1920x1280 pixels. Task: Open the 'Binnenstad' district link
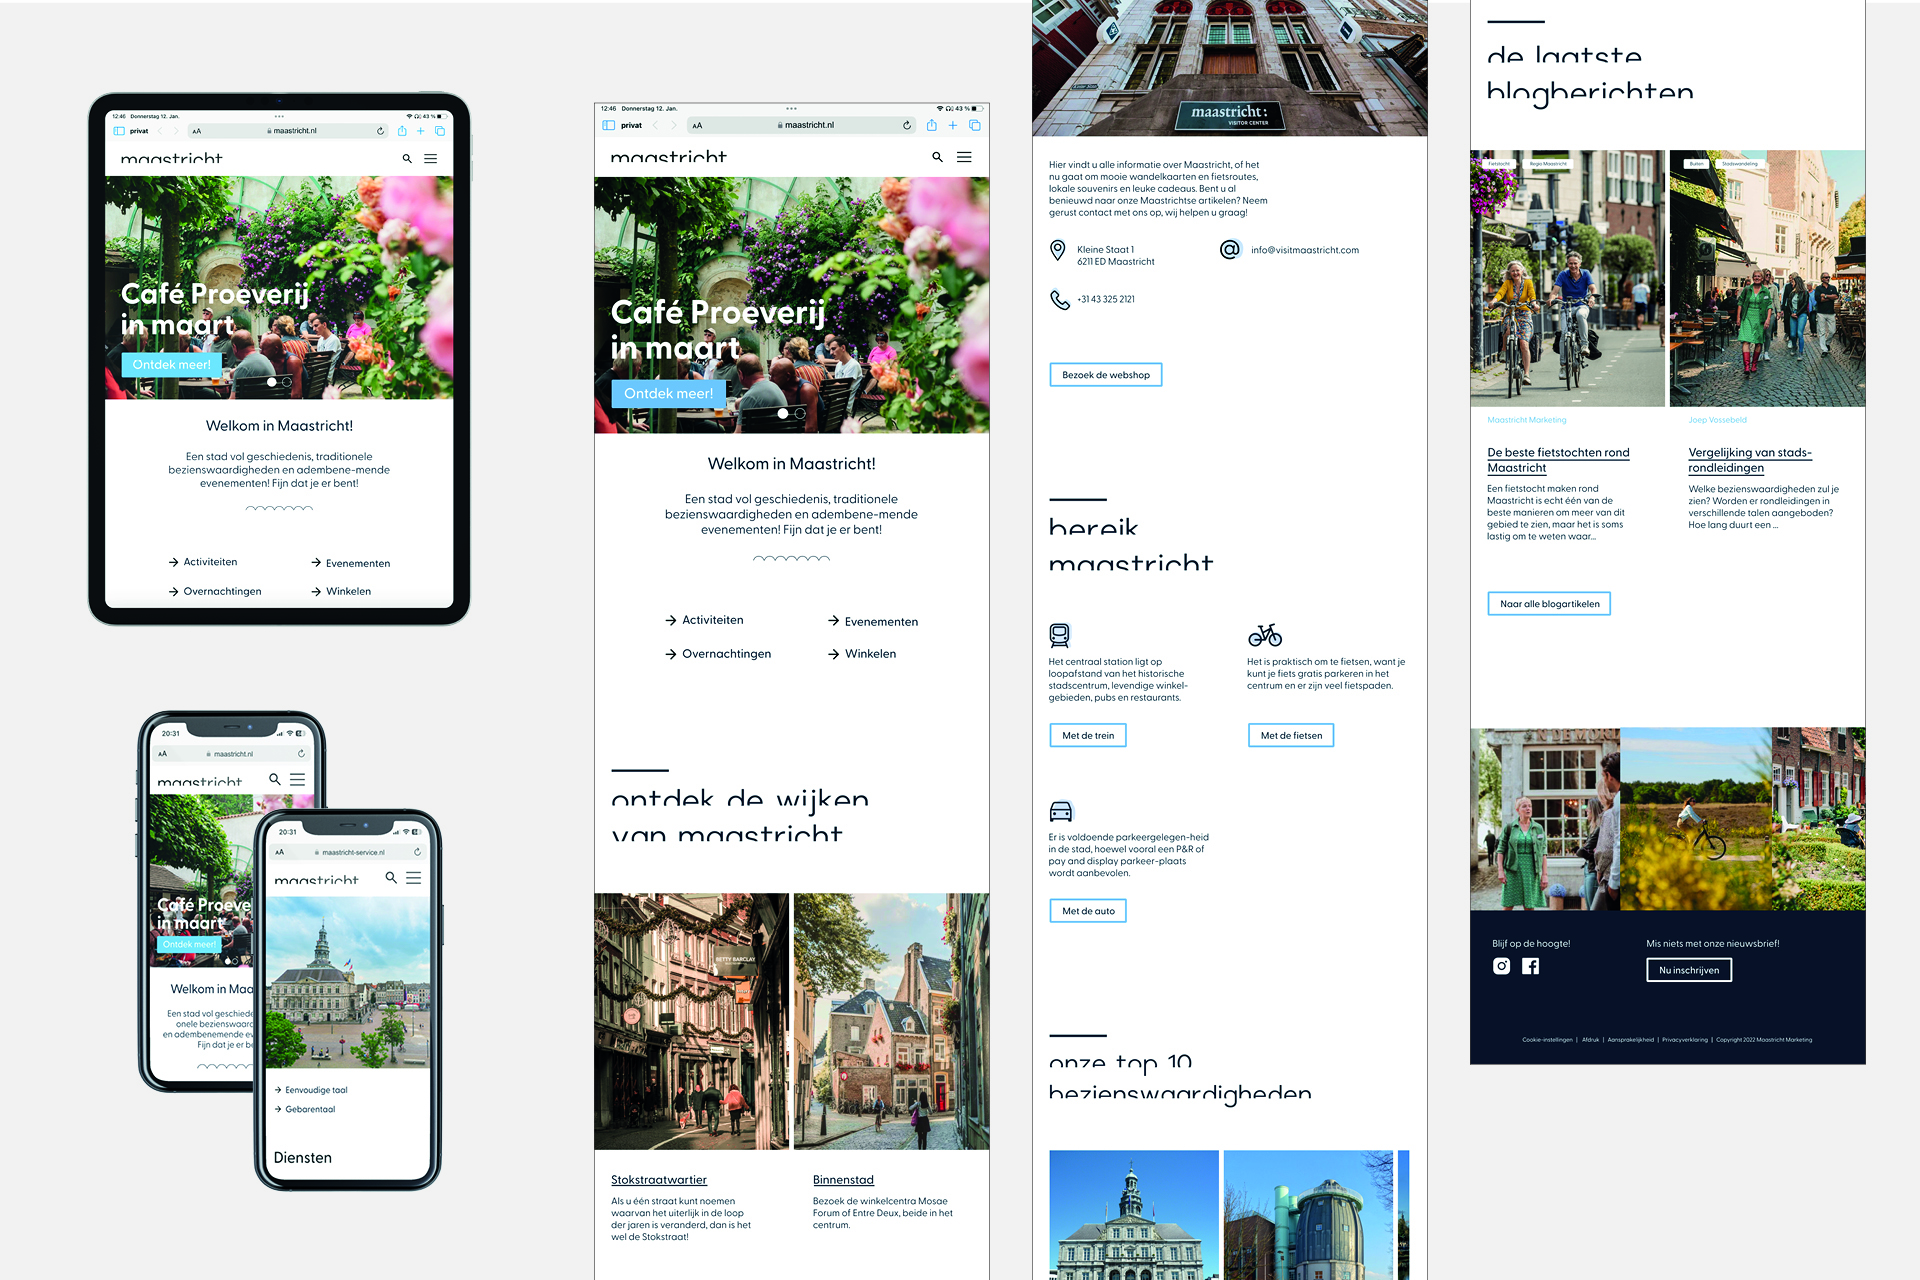843,1180
